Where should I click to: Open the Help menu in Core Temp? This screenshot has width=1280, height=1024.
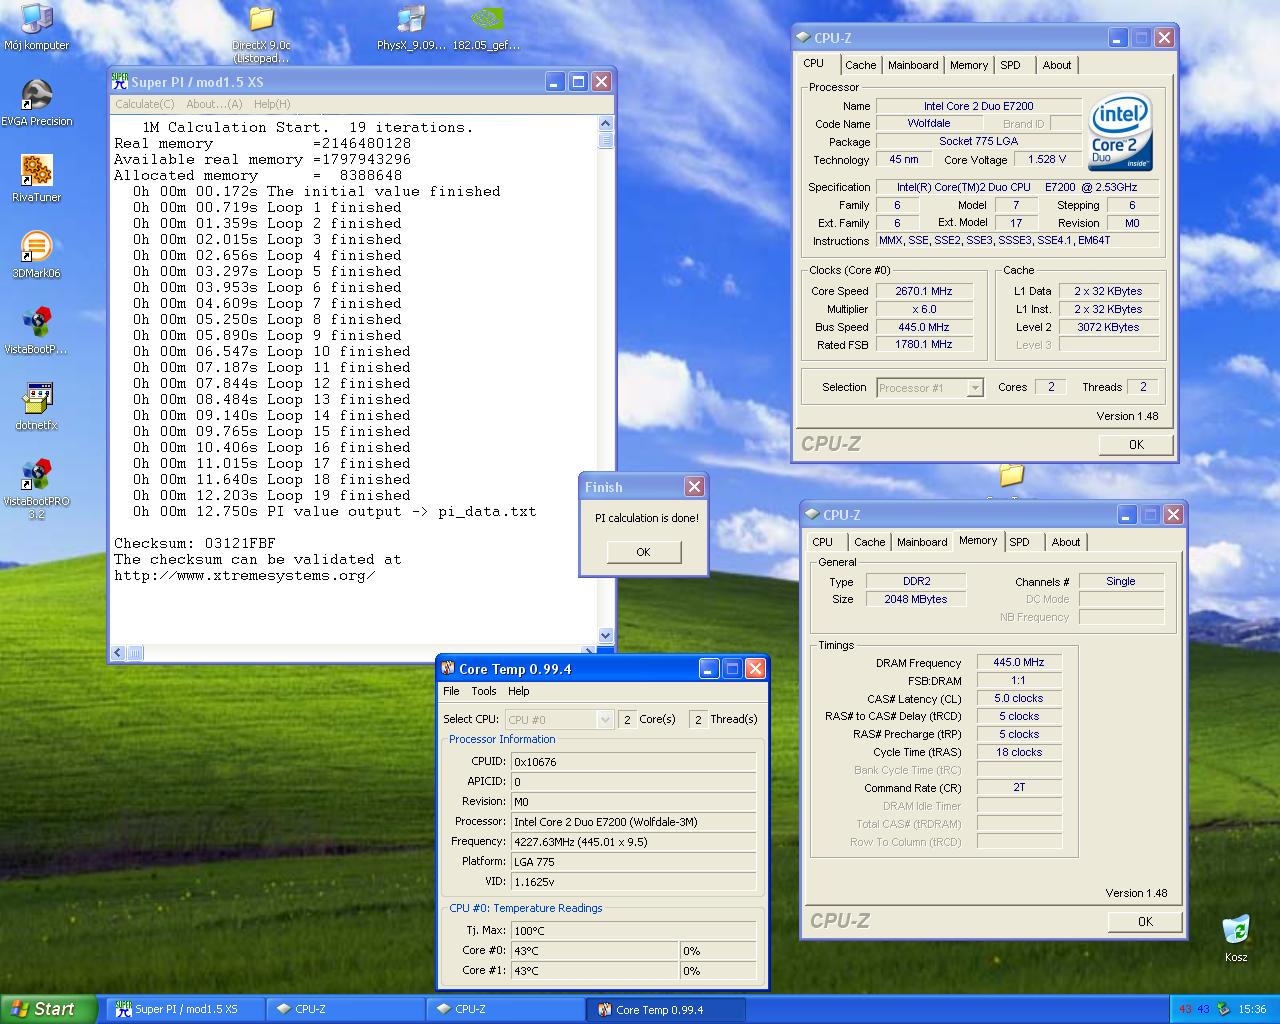(518, 691)
